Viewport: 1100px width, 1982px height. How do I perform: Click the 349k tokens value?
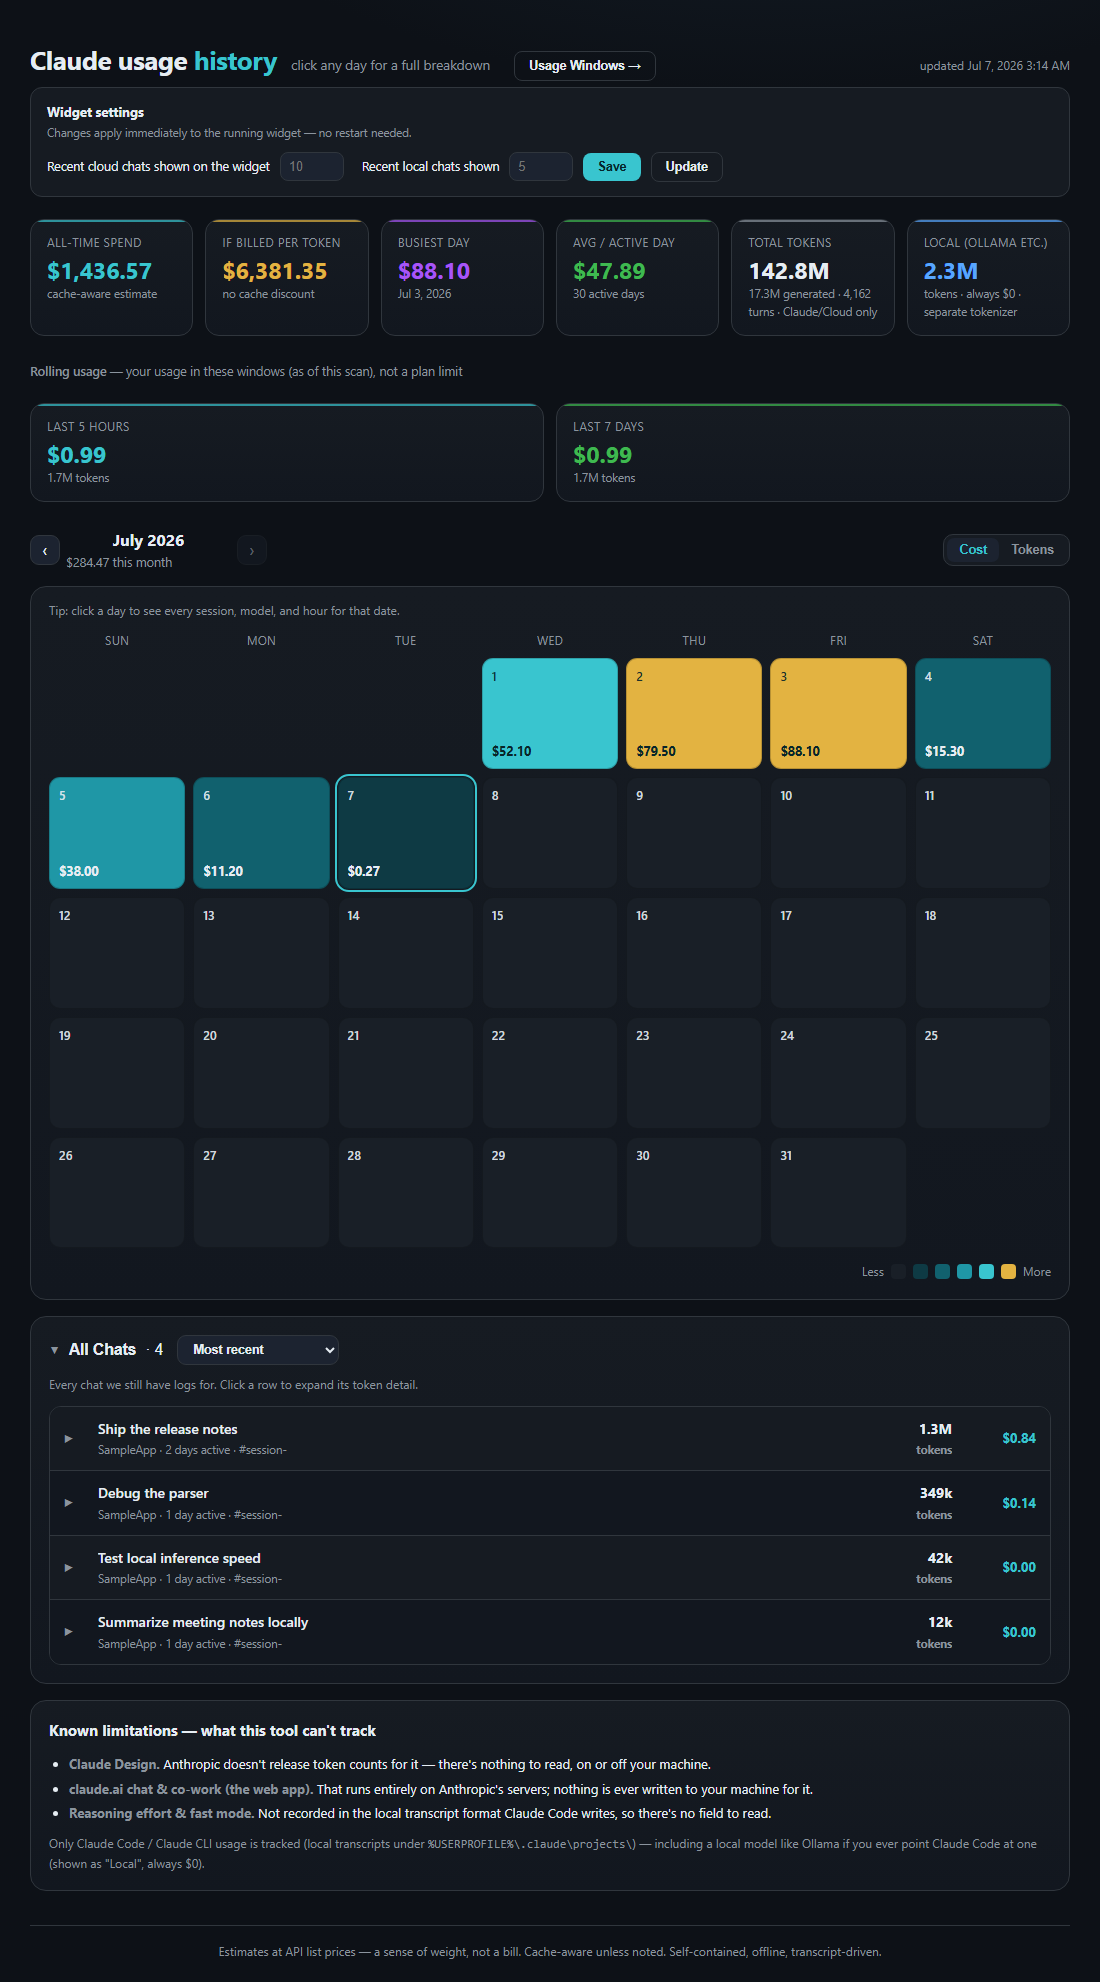936,1494
